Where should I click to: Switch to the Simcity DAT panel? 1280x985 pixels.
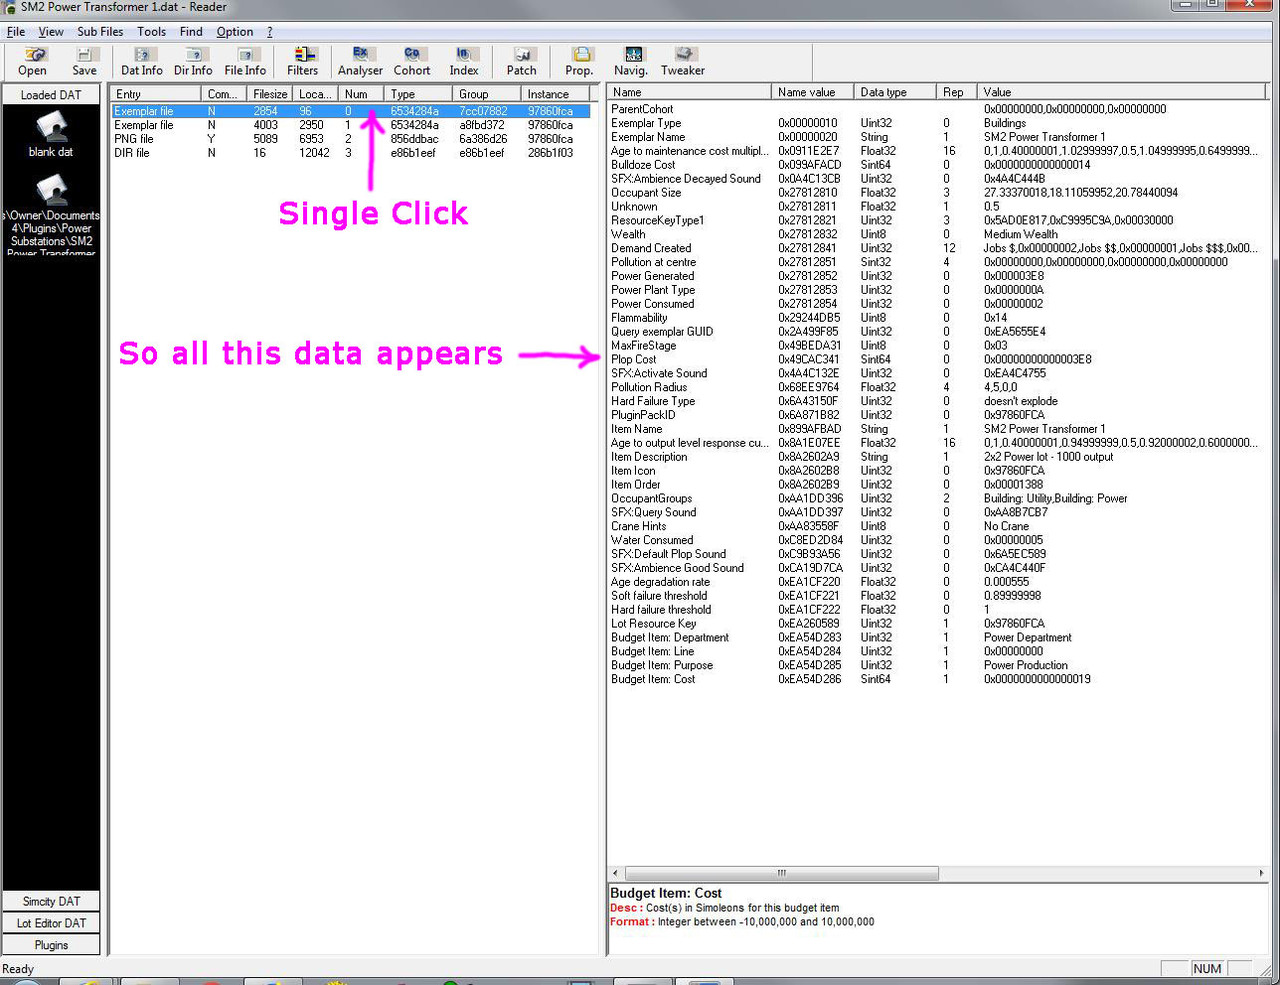click(x=51, y=901)
